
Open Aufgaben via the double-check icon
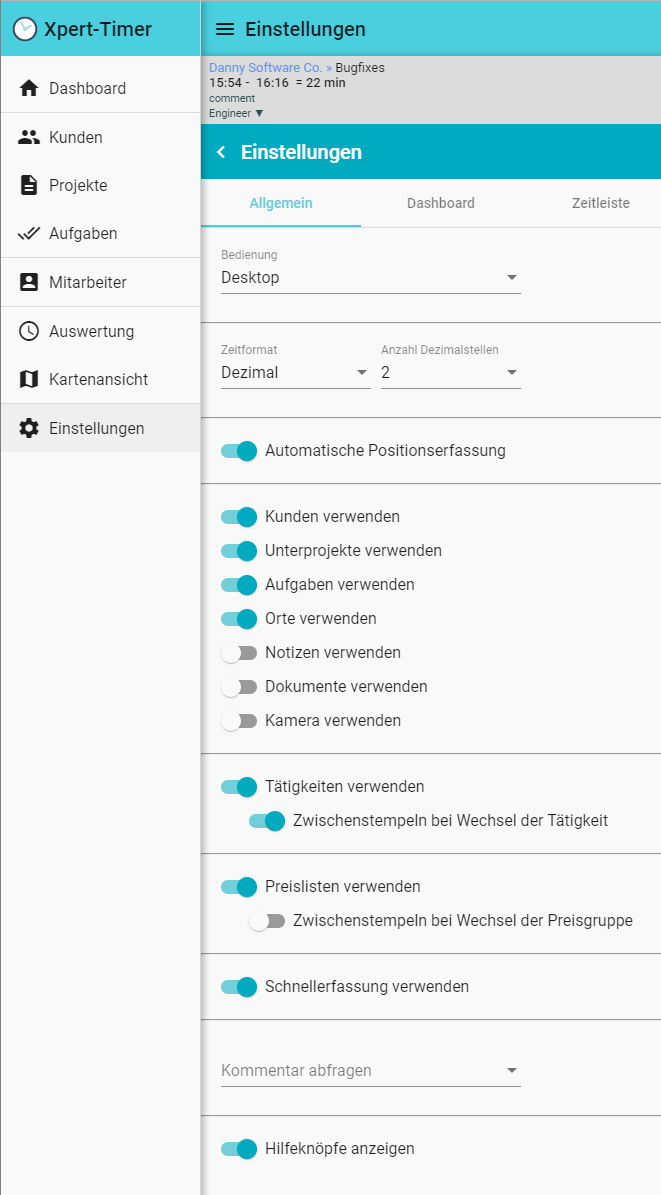[x=29, y=233]
